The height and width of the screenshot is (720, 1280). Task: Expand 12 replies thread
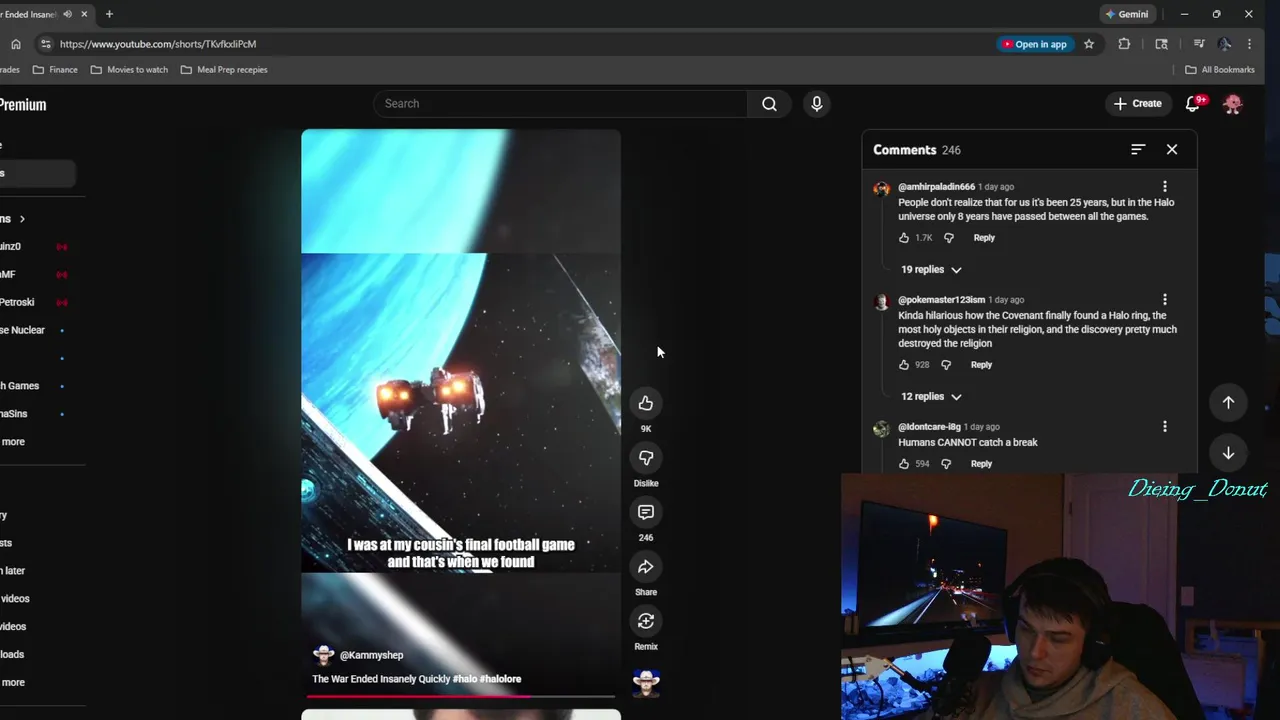[x=931, y=397]
